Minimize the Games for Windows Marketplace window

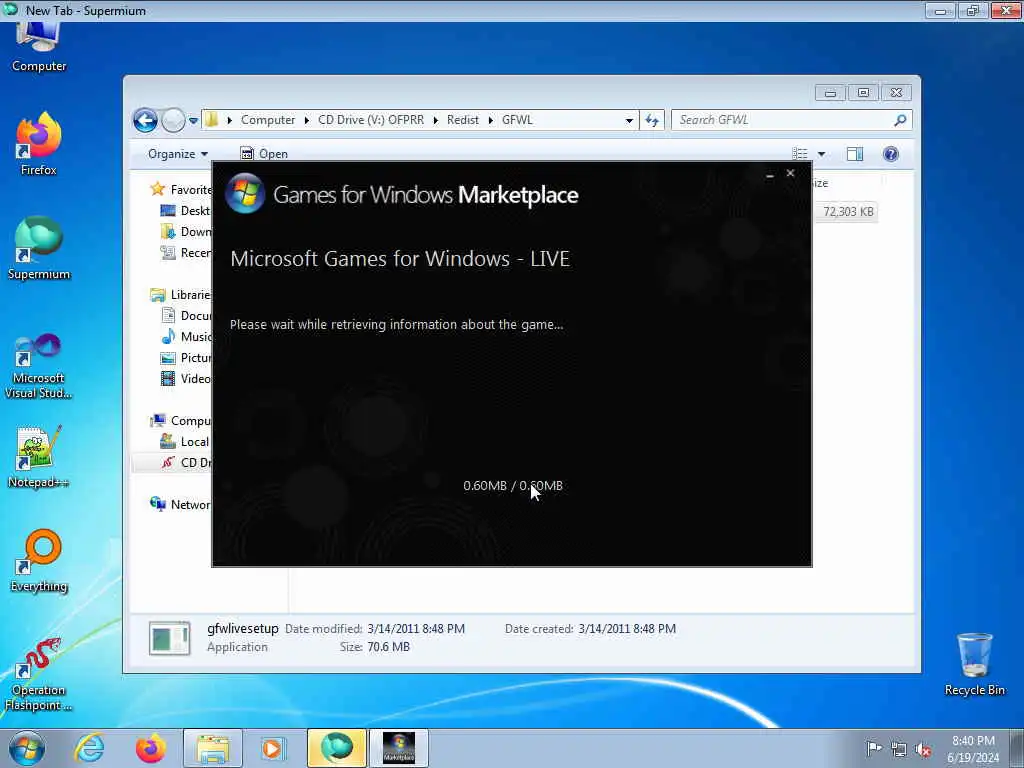tap(770, 174)
